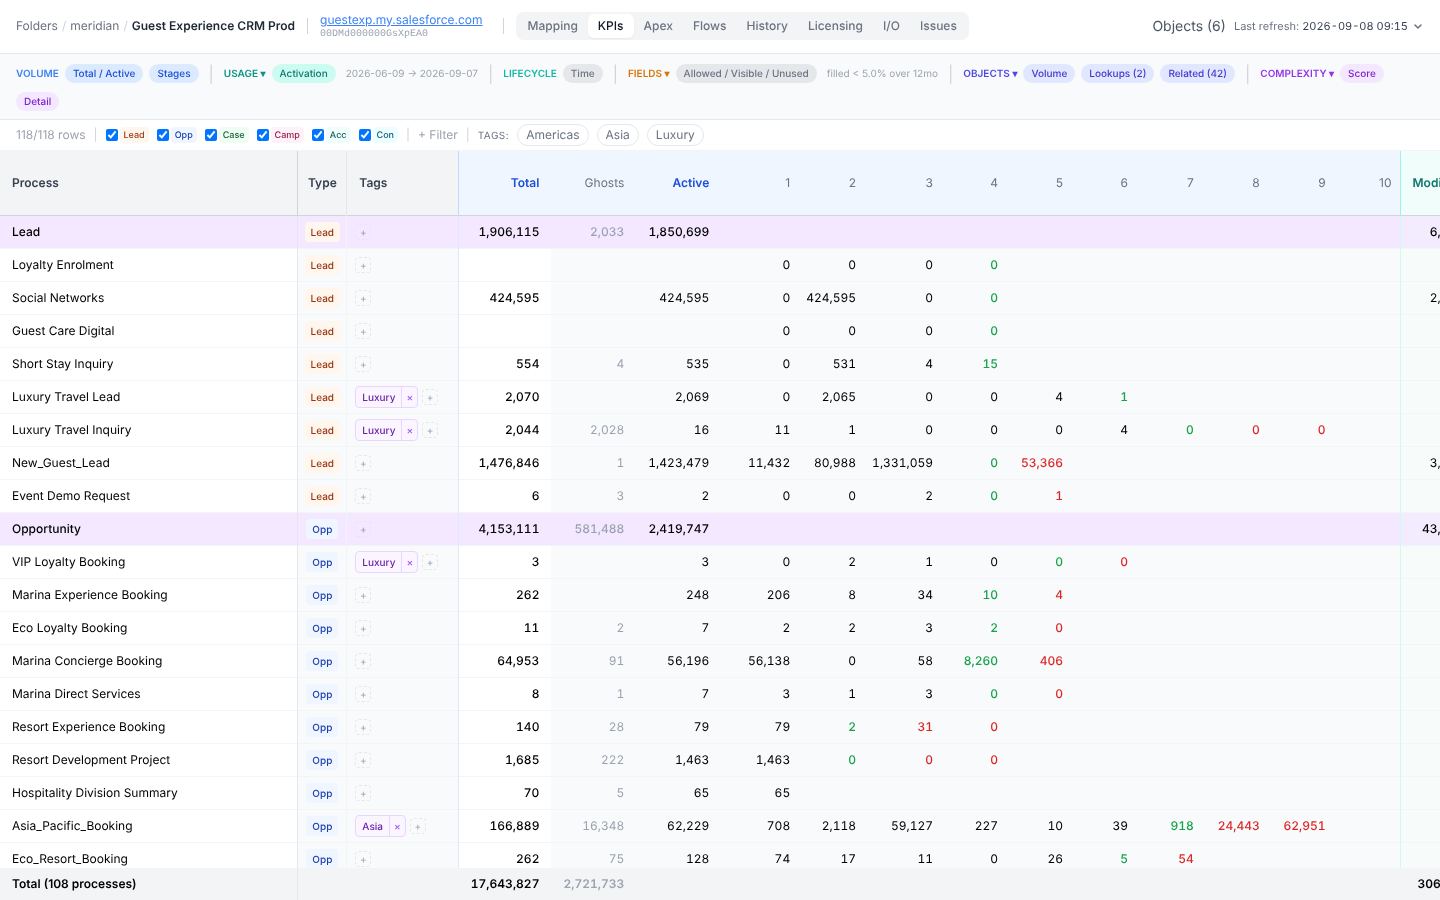Add a tag to New_Guest_Lead row

363,463
